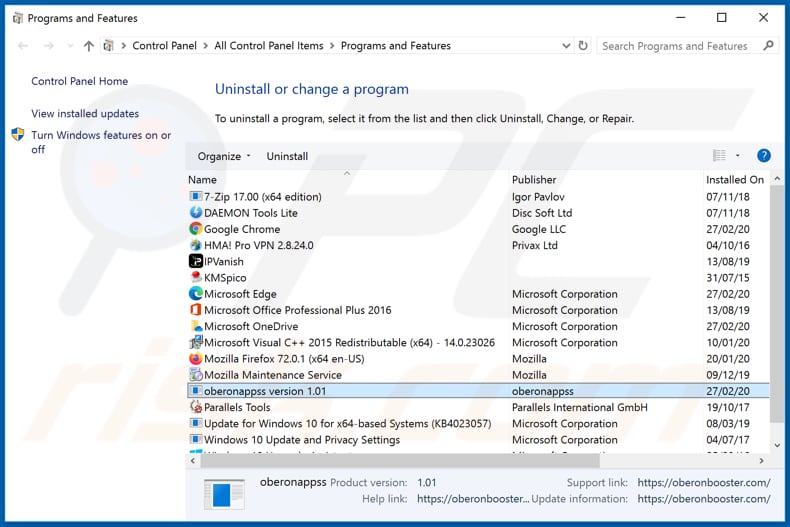Click the change view icon
Screen dimensions: 790x527
pos(719,156)
